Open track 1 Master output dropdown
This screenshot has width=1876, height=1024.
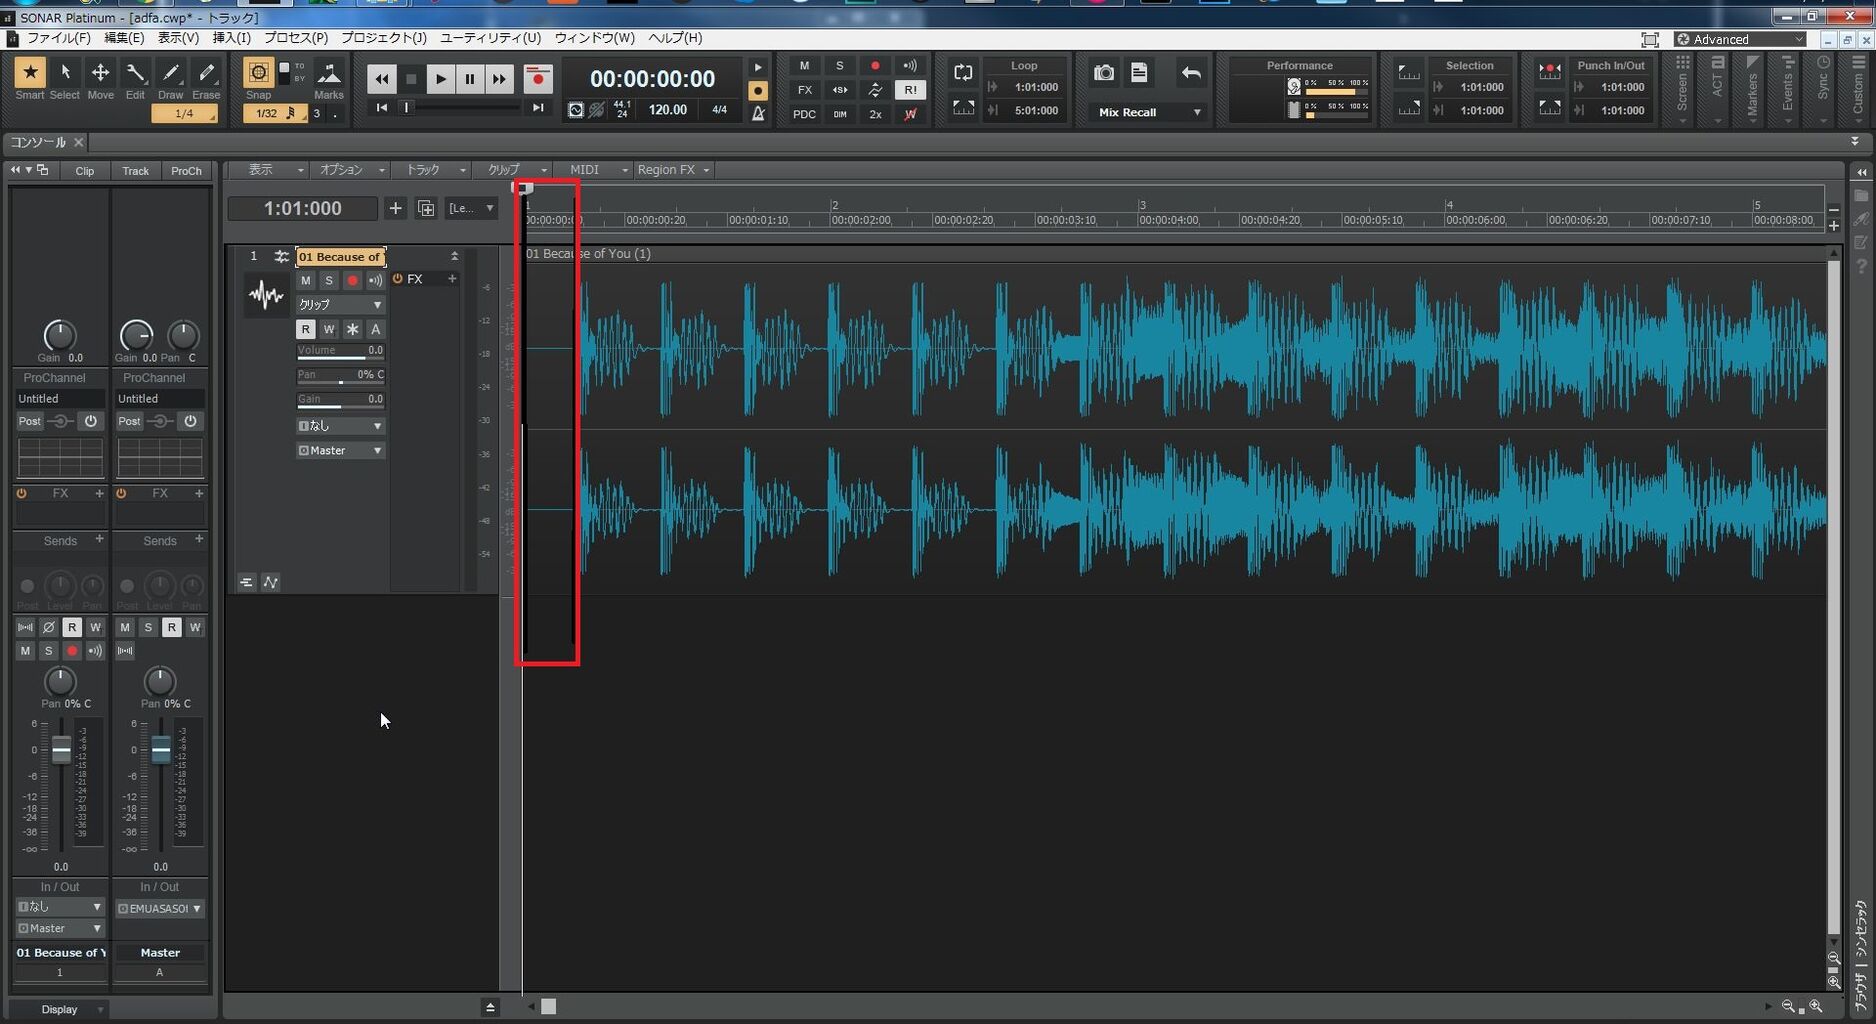[x=340, y=450]
